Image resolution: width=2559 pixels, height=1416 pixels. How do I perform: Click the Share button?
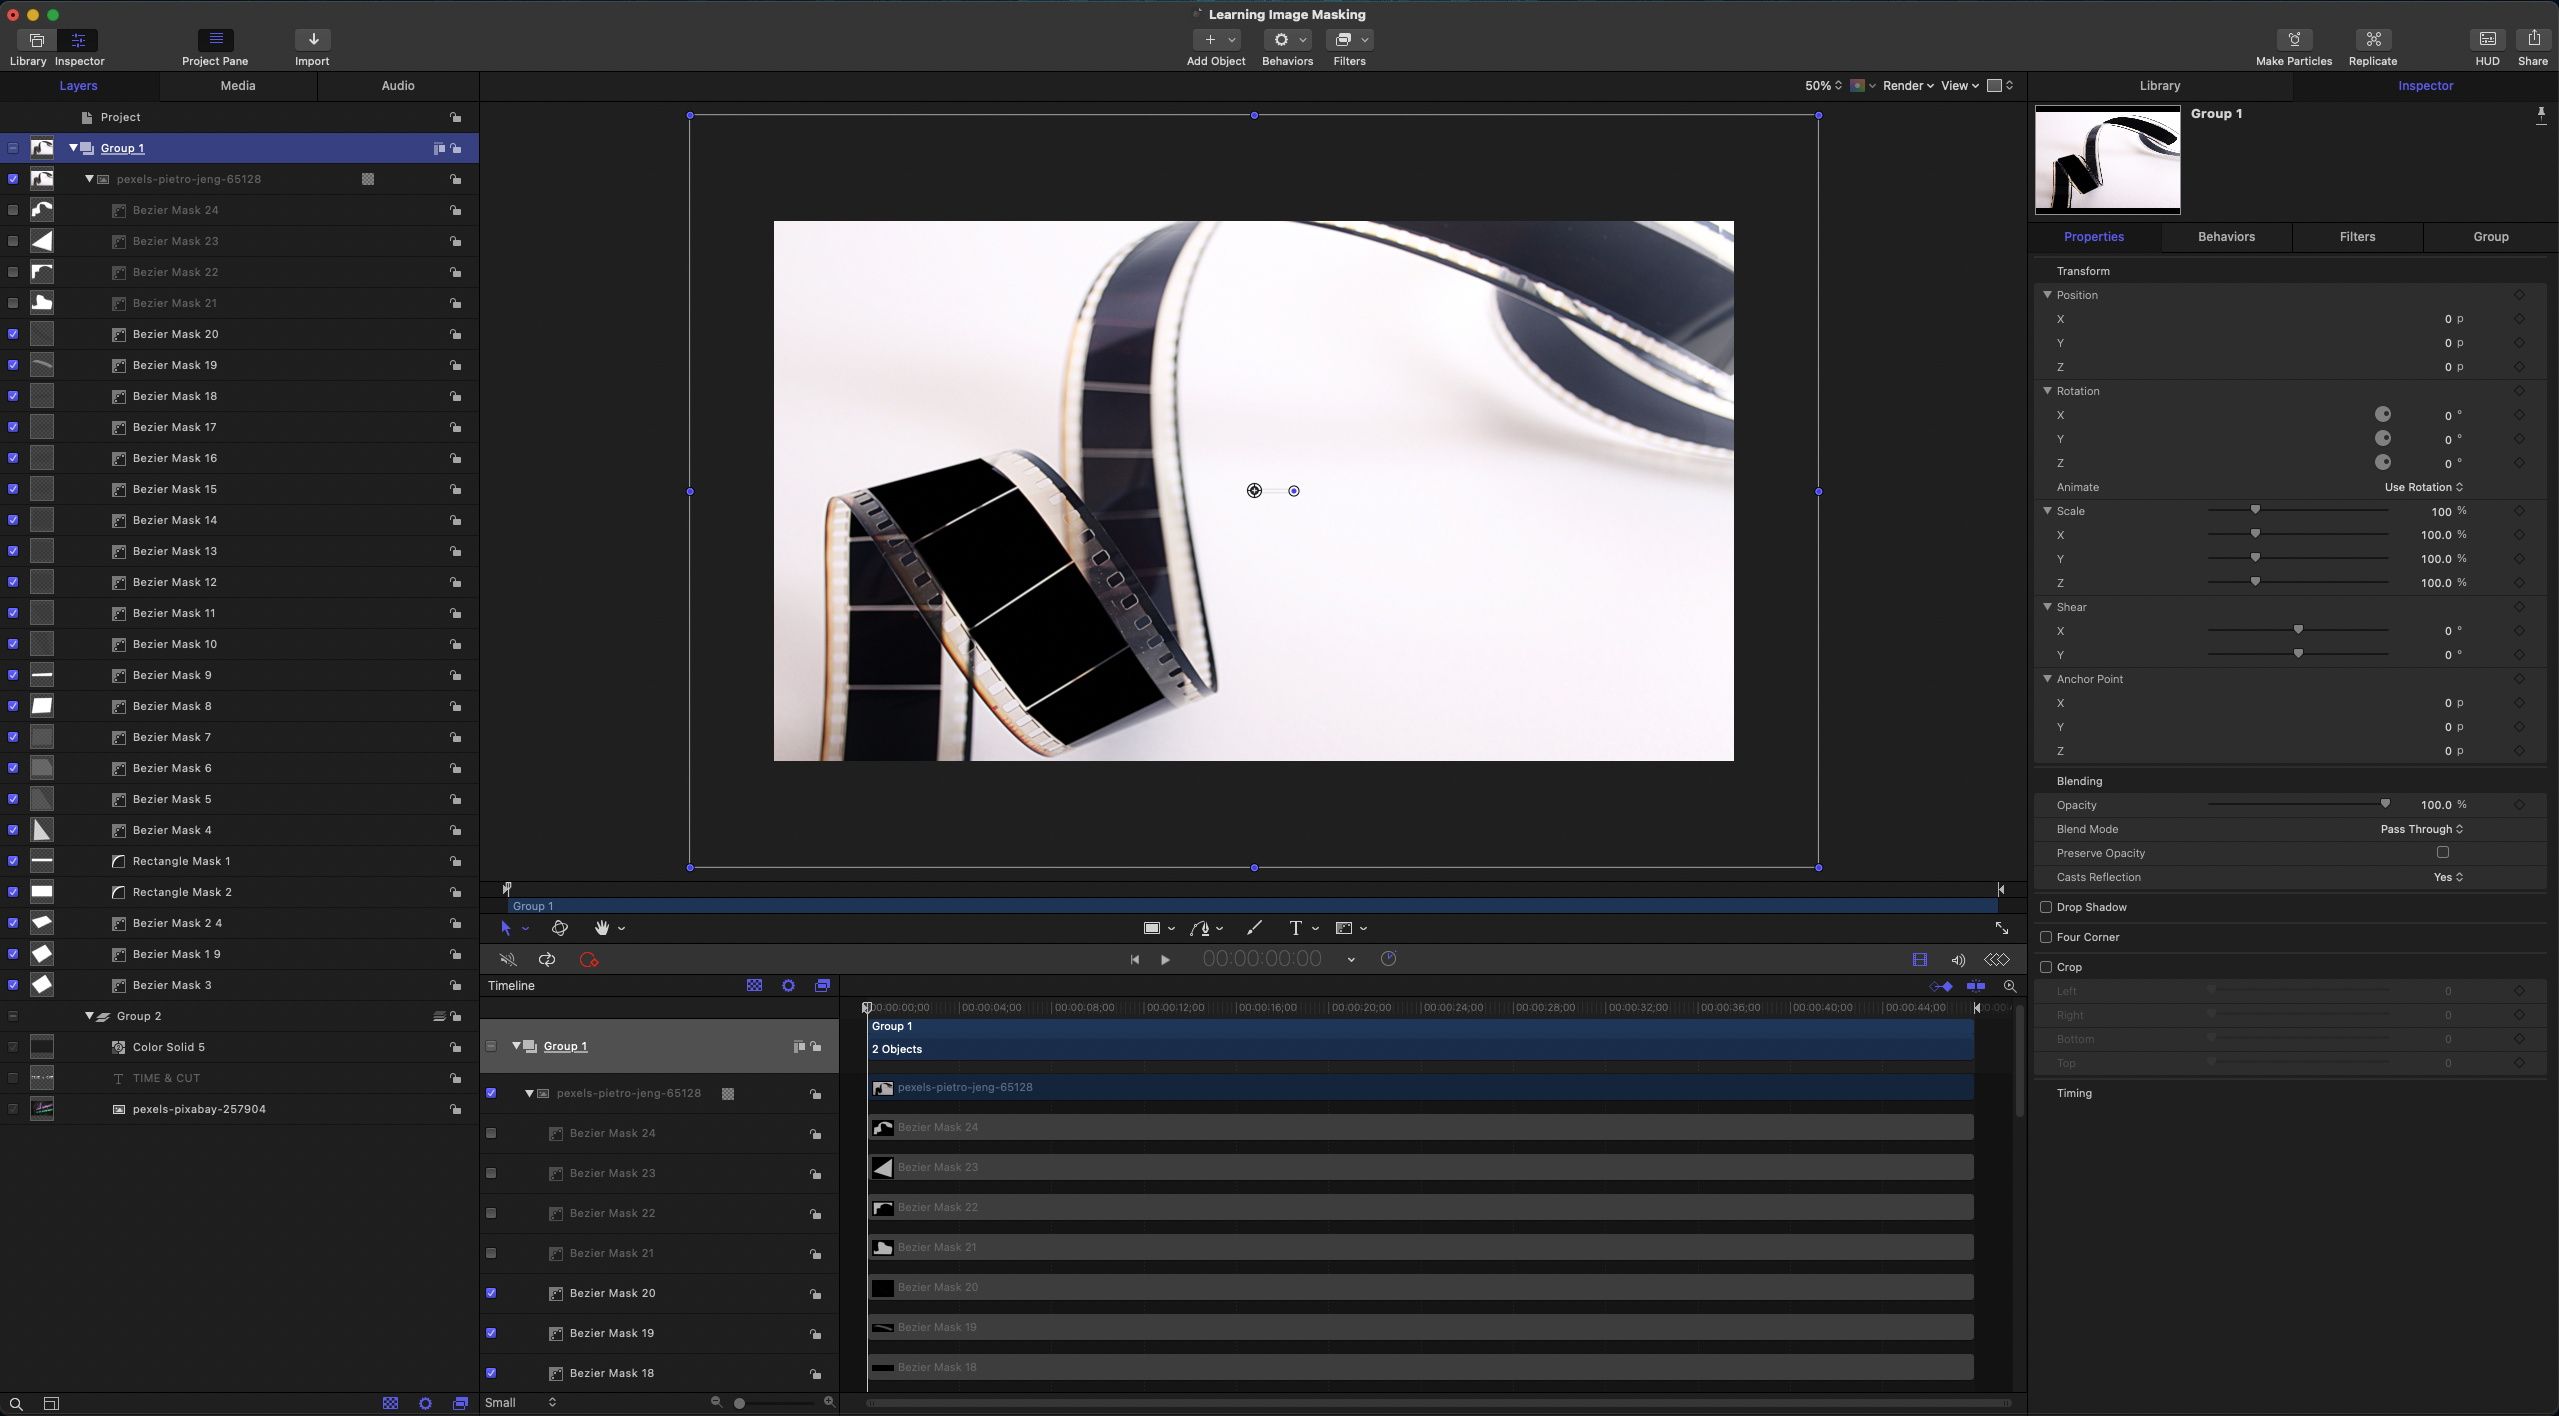point(2532,39)
